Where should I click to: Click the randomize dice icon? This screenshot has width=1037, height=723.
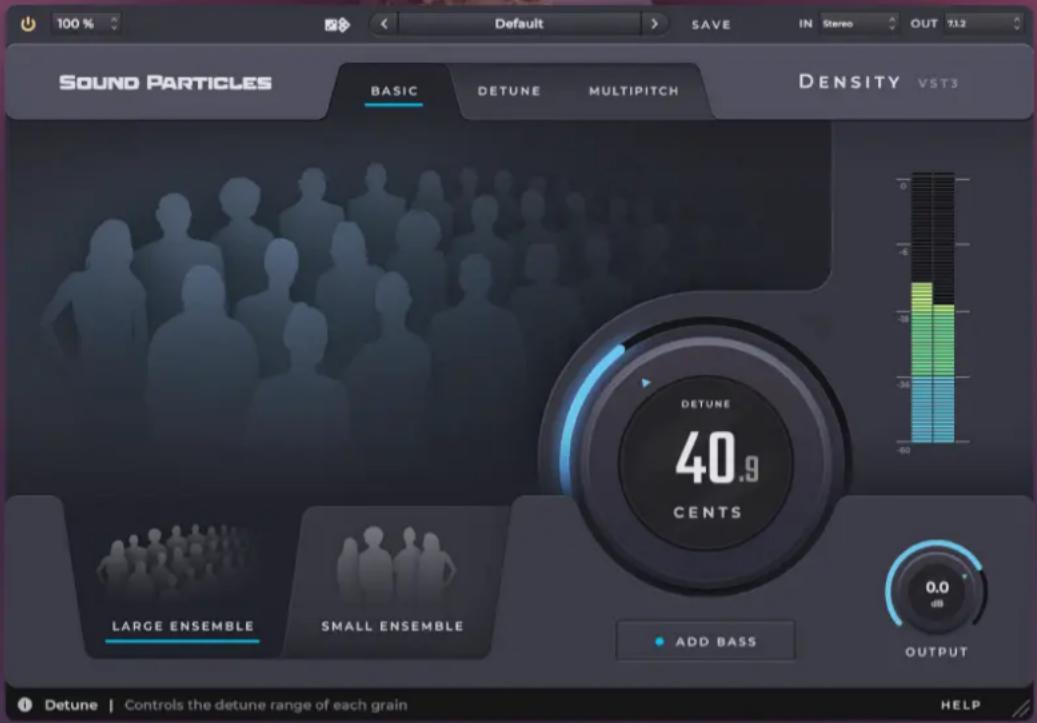pyautogui.click(x=337, y=24)
